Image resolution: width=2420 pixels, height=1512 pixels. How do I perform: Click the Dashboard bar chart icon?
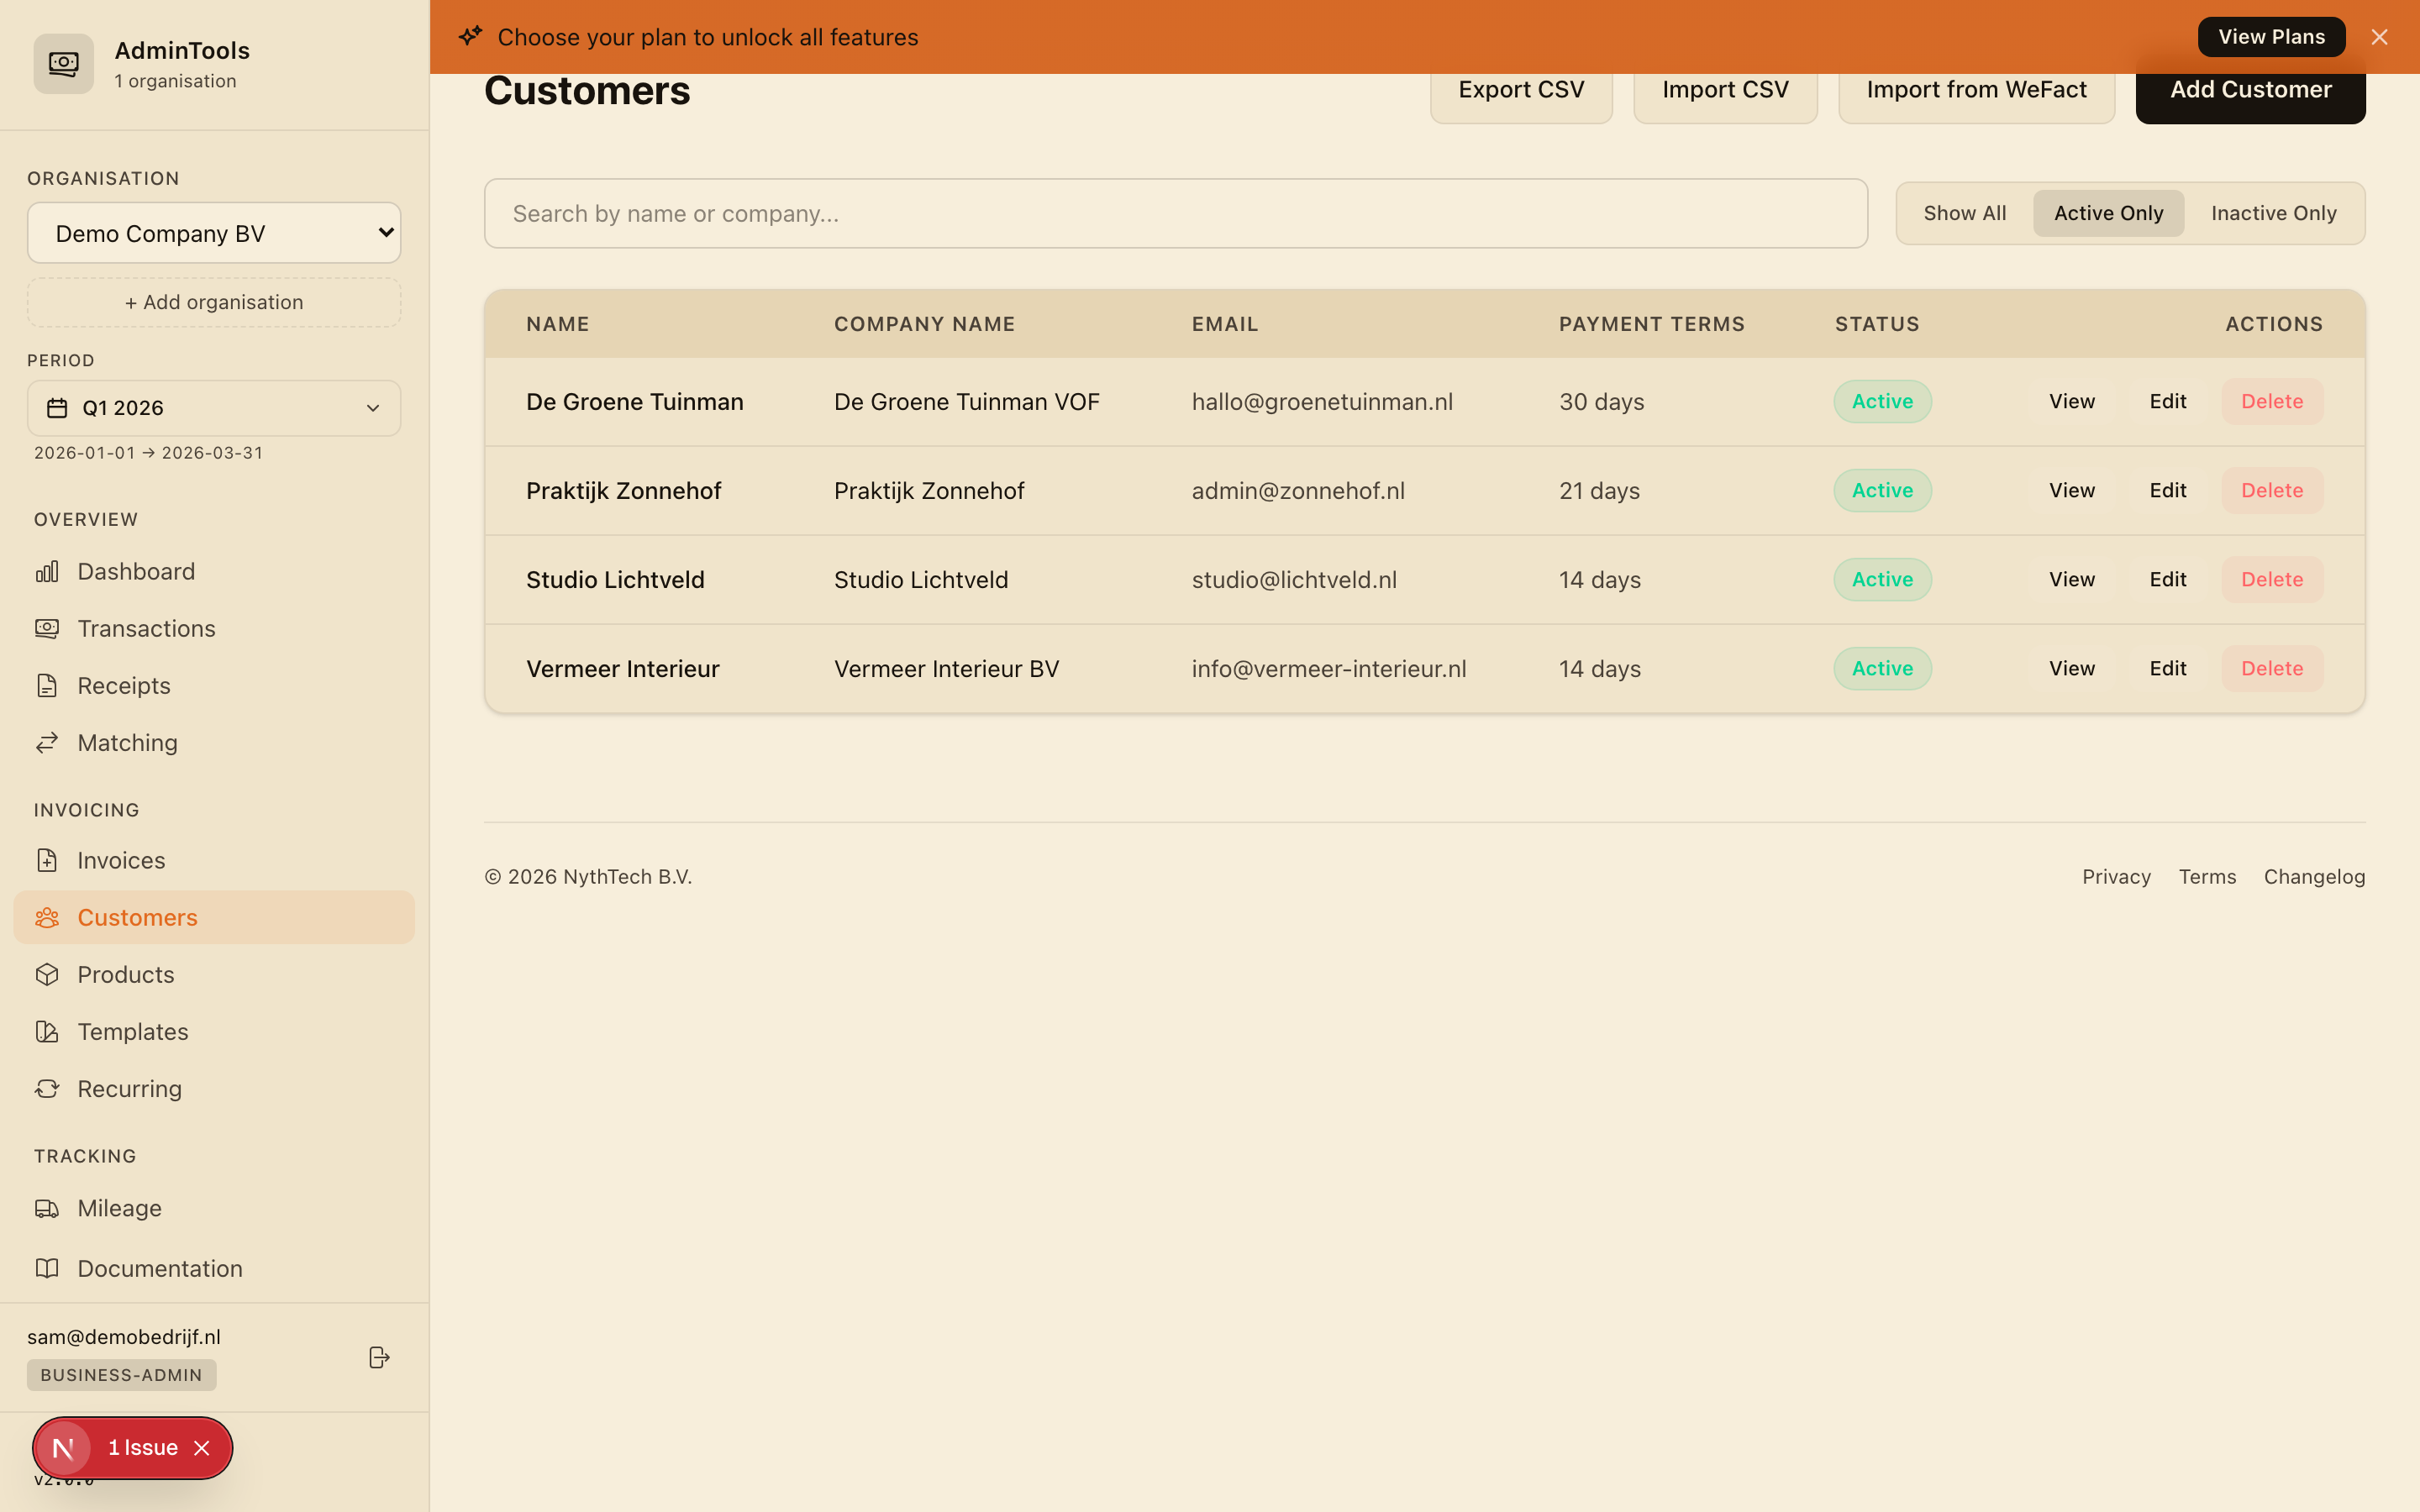coord(47,571)
